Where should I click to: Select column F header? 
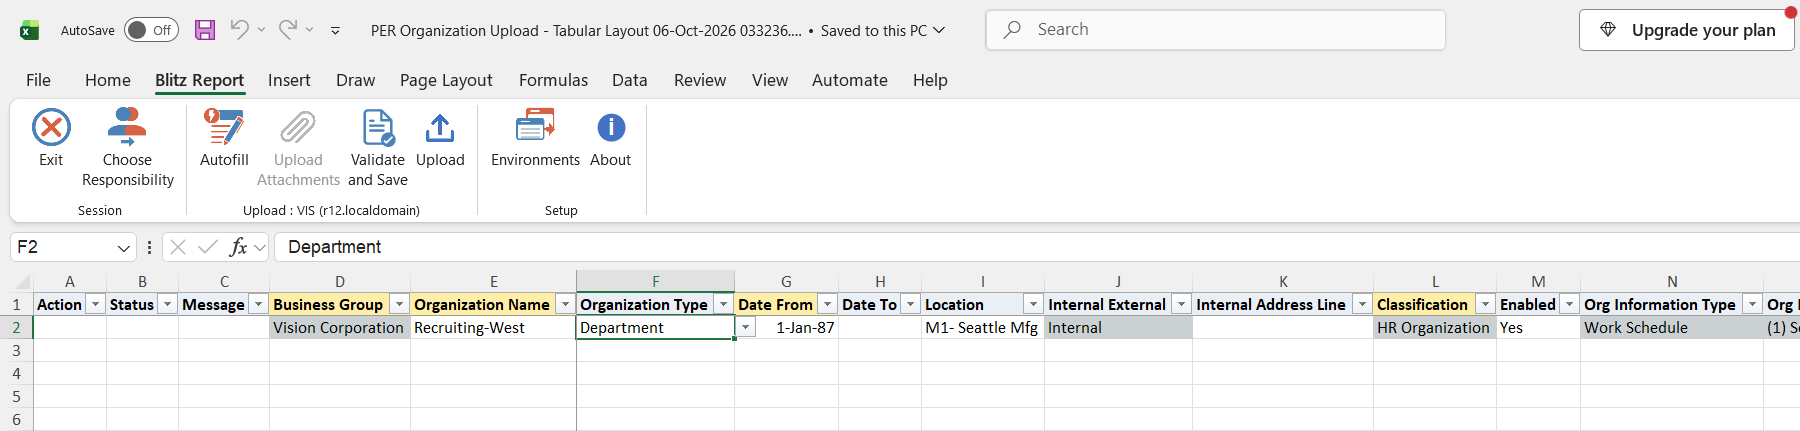655,282
